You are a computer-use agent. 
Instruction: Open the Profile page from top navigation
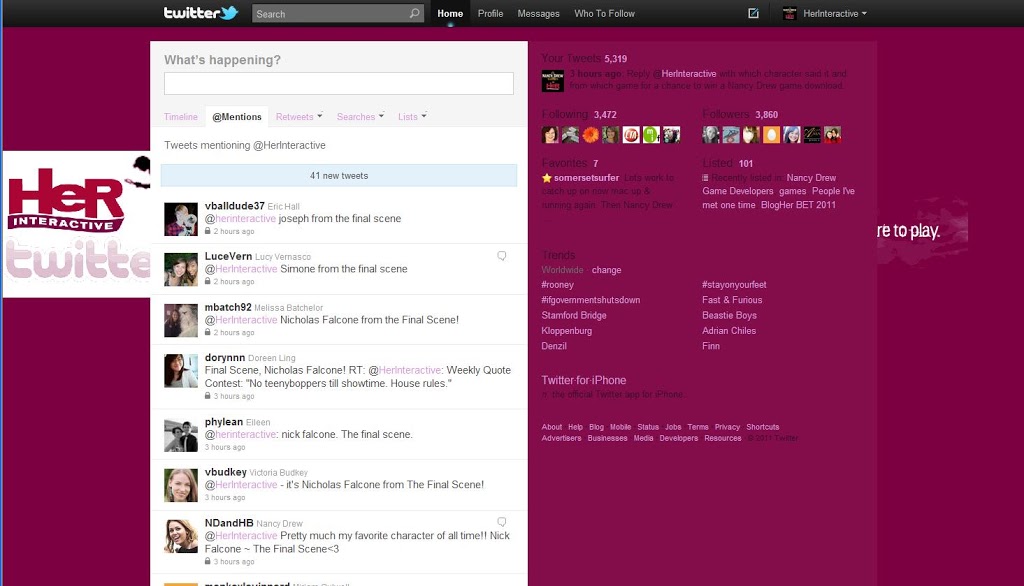click(x=490, y=13)
